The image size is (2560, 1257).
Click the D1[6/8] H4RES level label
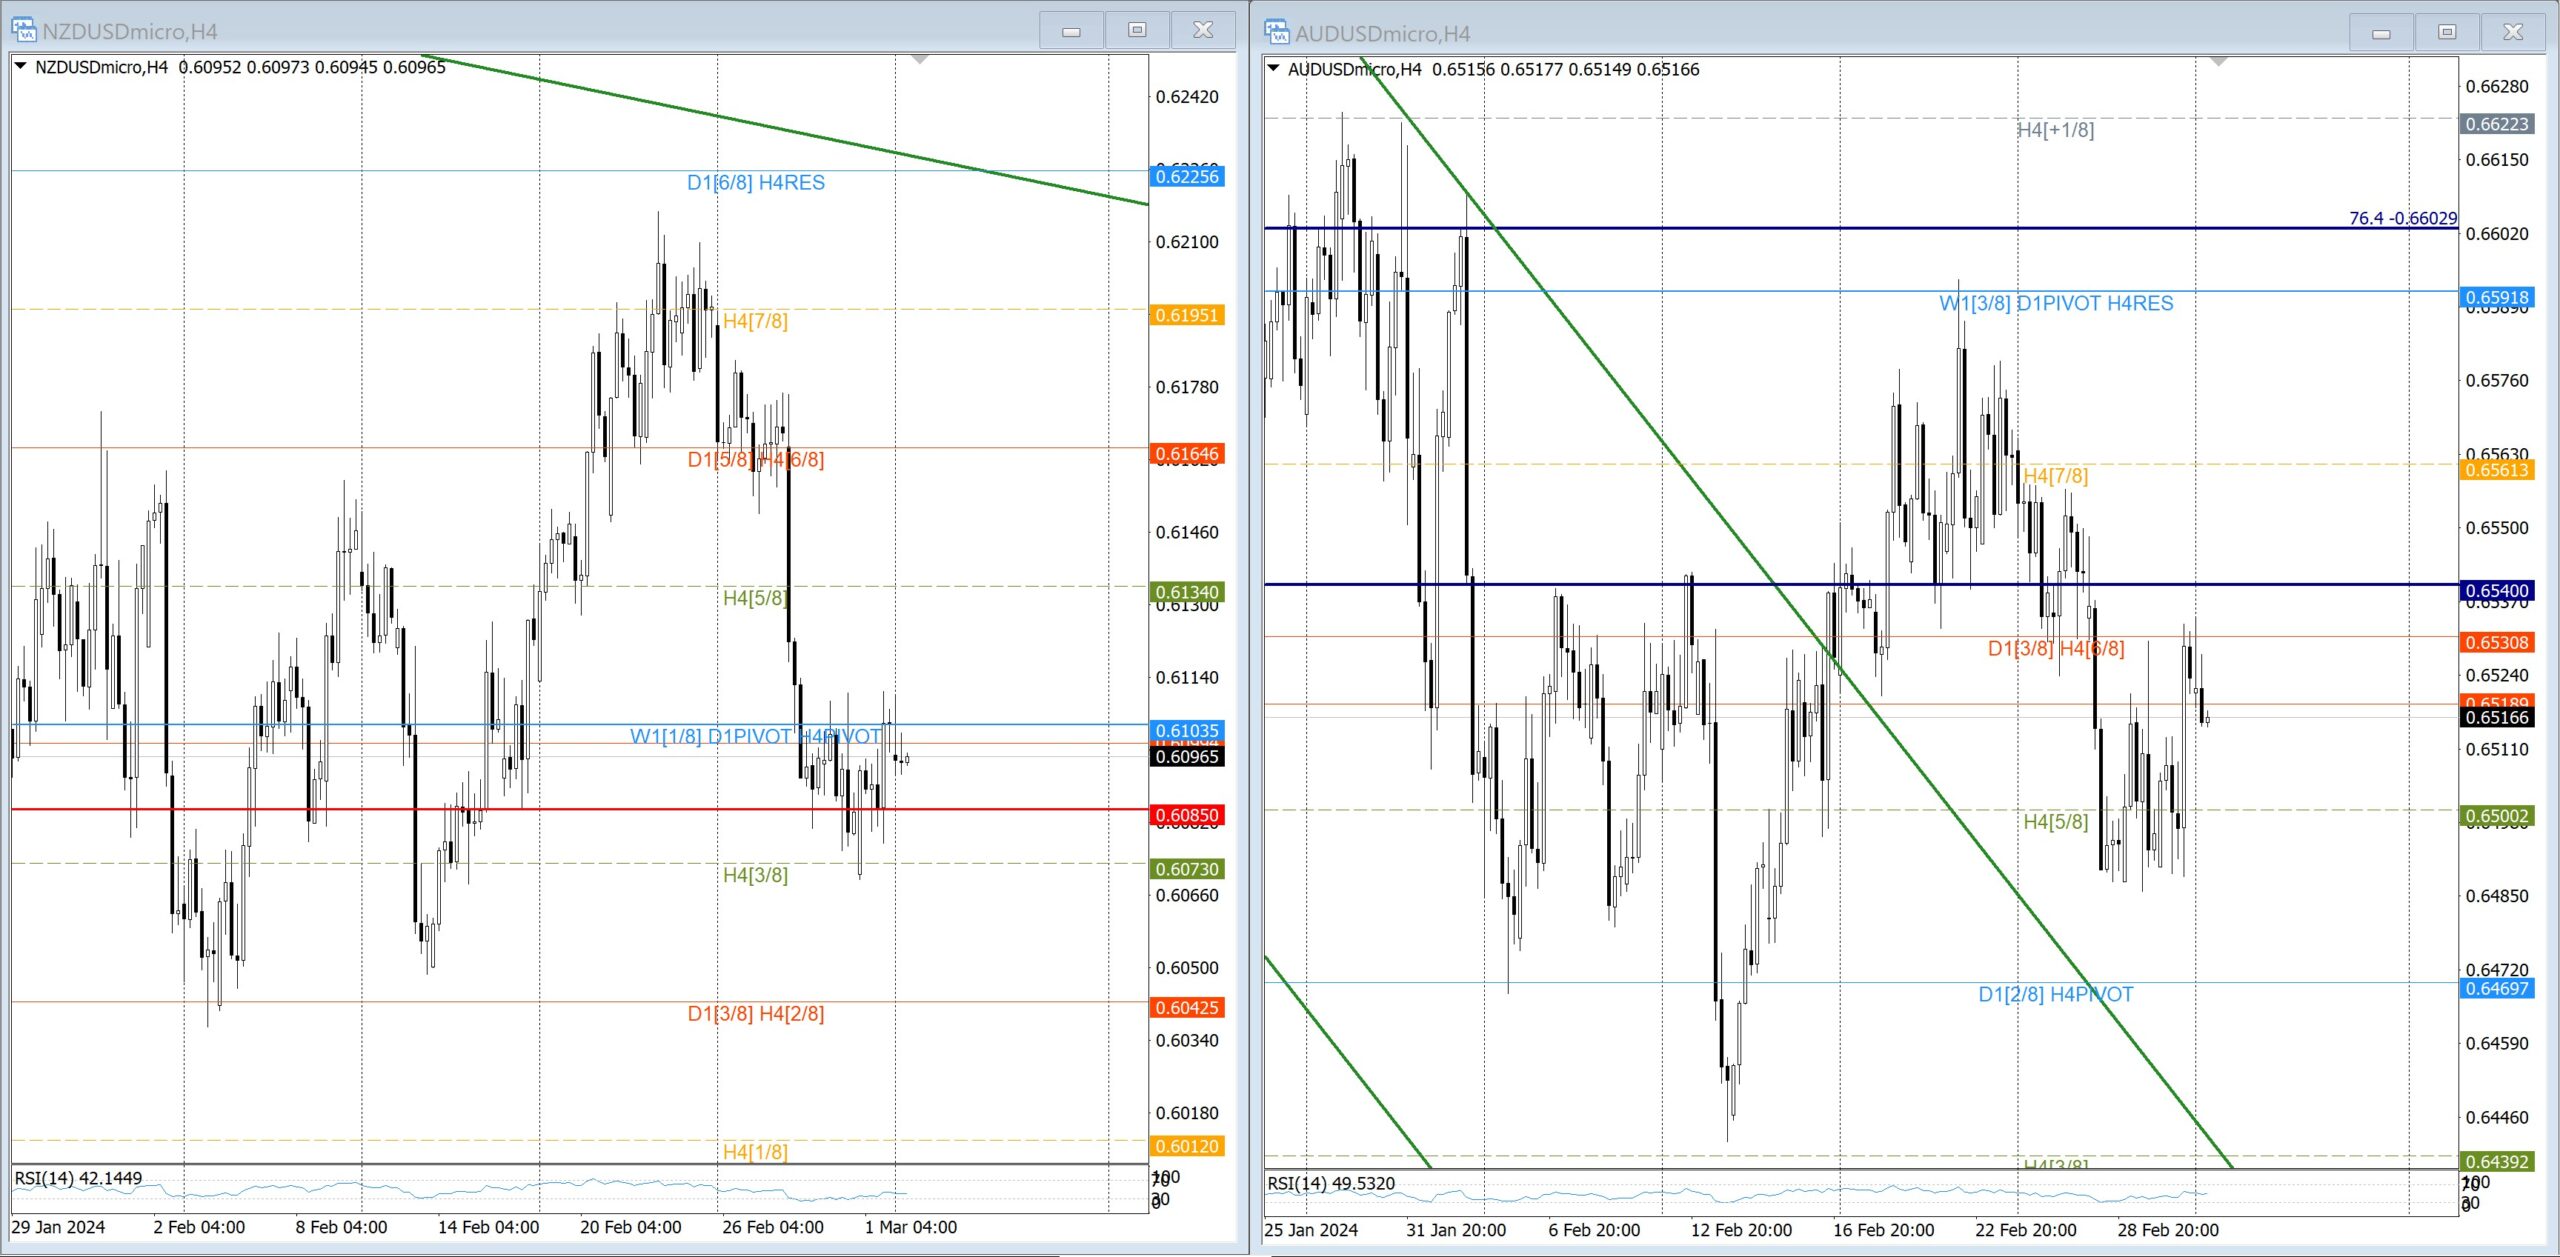click(755, 183)
